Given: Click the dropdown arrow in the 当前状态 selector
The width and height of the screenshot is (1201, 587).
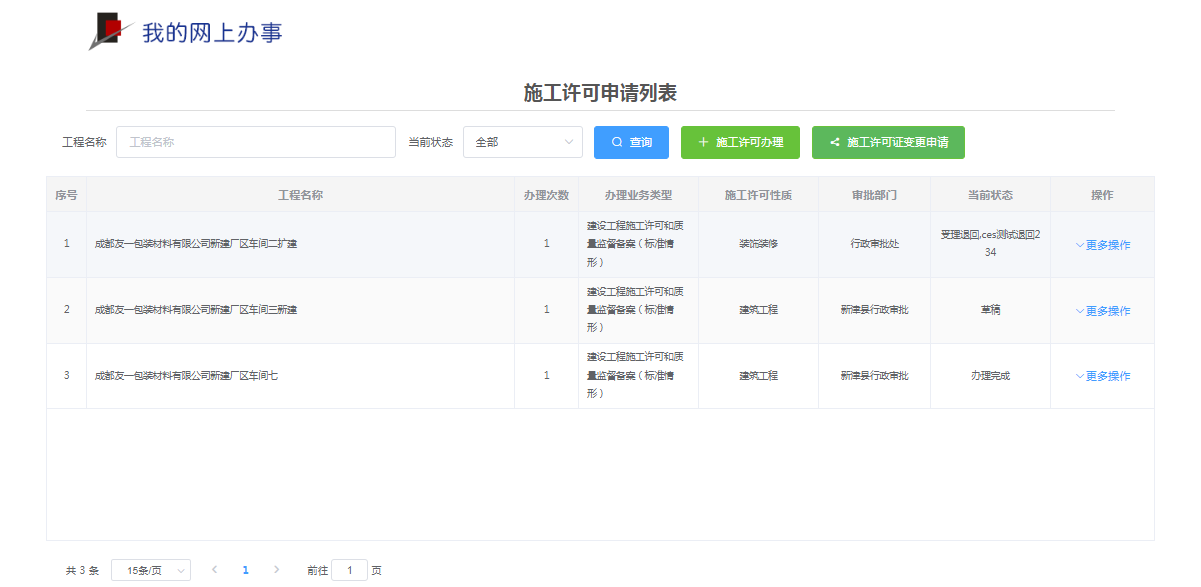Looking at the screenshot, I should [567, 142].
